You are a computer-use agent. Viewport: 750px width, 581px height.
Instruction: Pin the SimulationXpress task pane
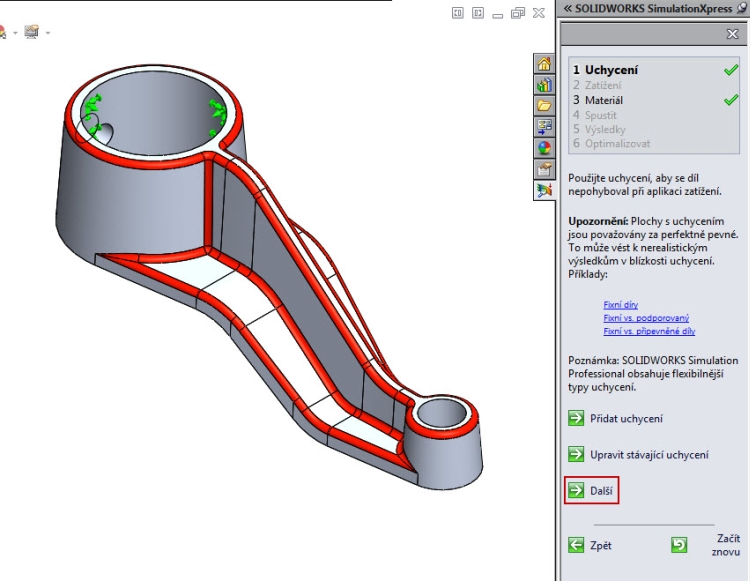pos(742,8)
